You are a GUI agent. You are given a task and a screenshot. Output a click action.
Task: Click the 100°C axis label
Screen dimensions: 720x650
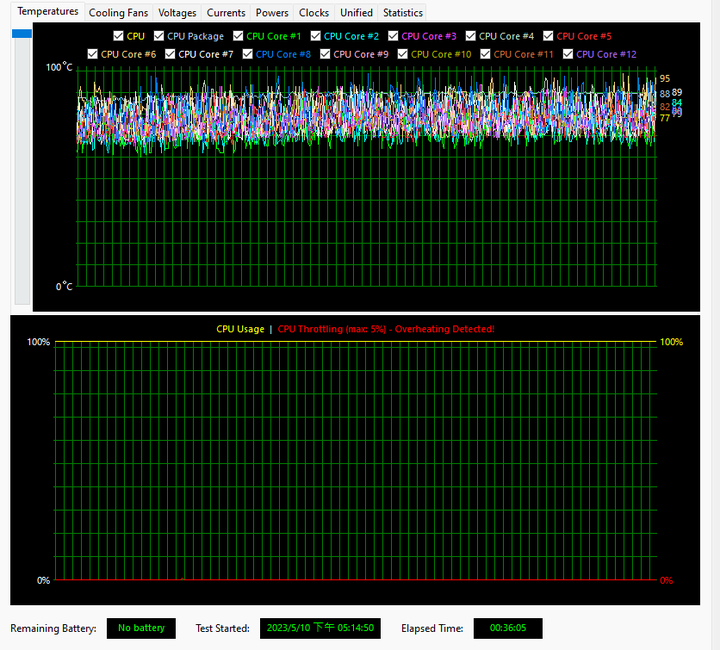[59, 67]
